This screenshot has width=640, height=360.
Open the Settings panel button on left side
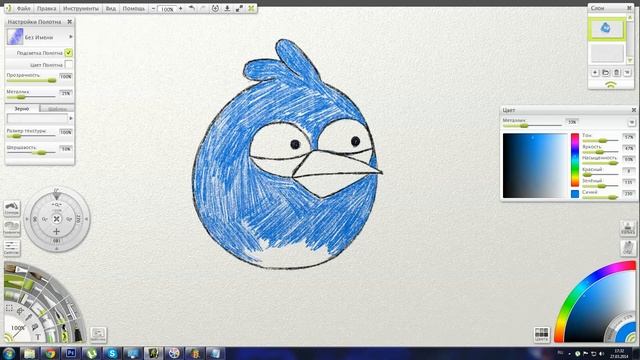coord(11,248)
